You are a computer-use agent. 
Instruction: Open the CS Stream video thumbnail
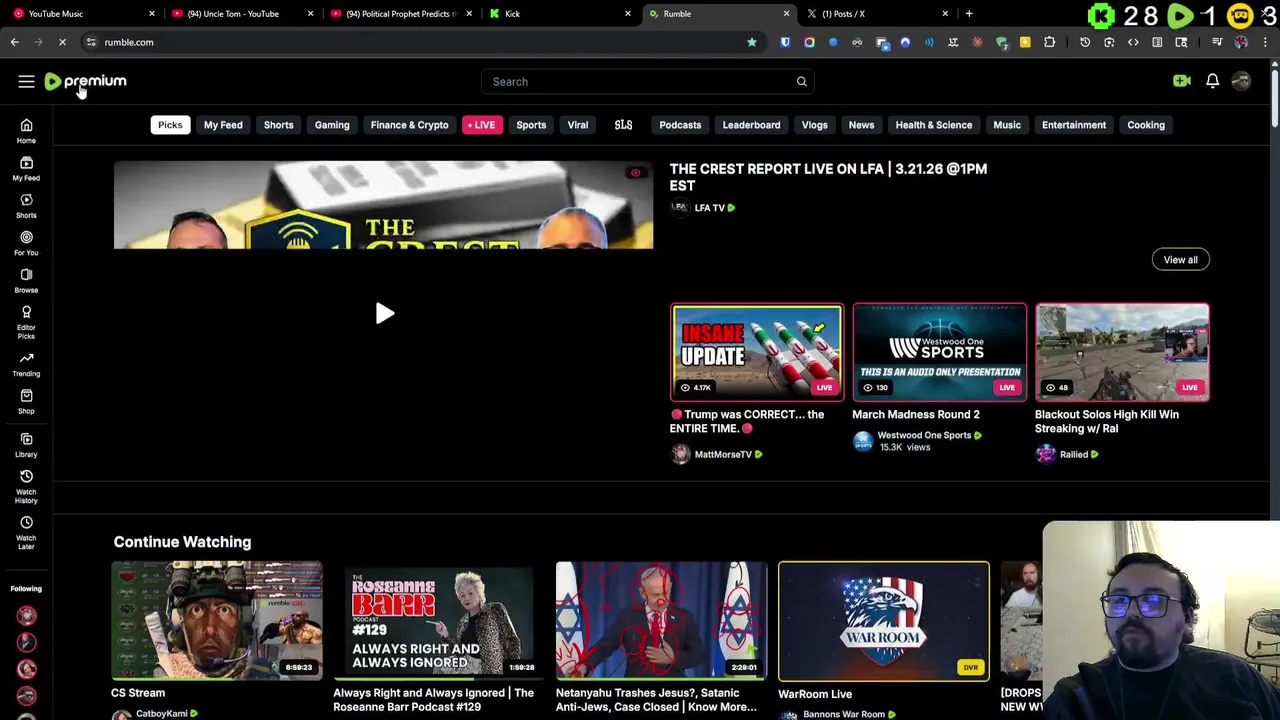pos(217,621)
